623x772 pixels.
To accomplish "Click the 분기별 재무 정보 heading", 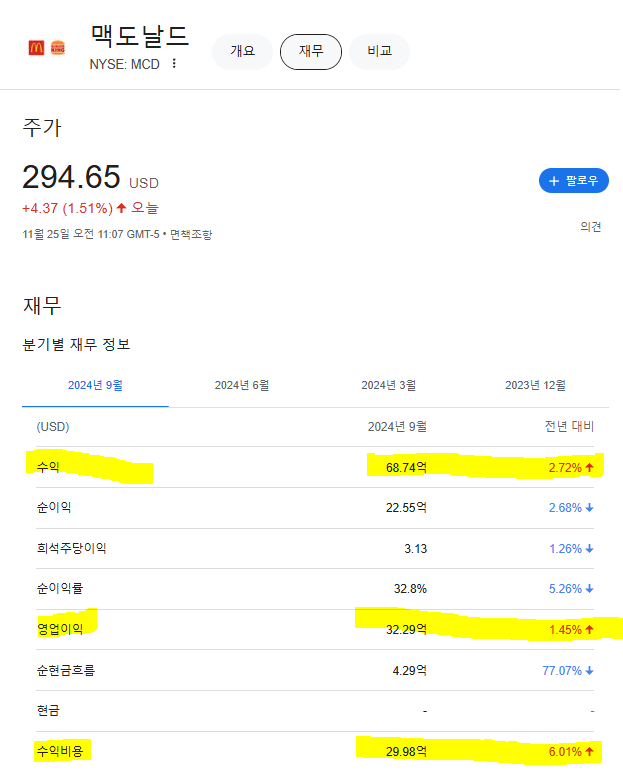I will tap(76, 344).
